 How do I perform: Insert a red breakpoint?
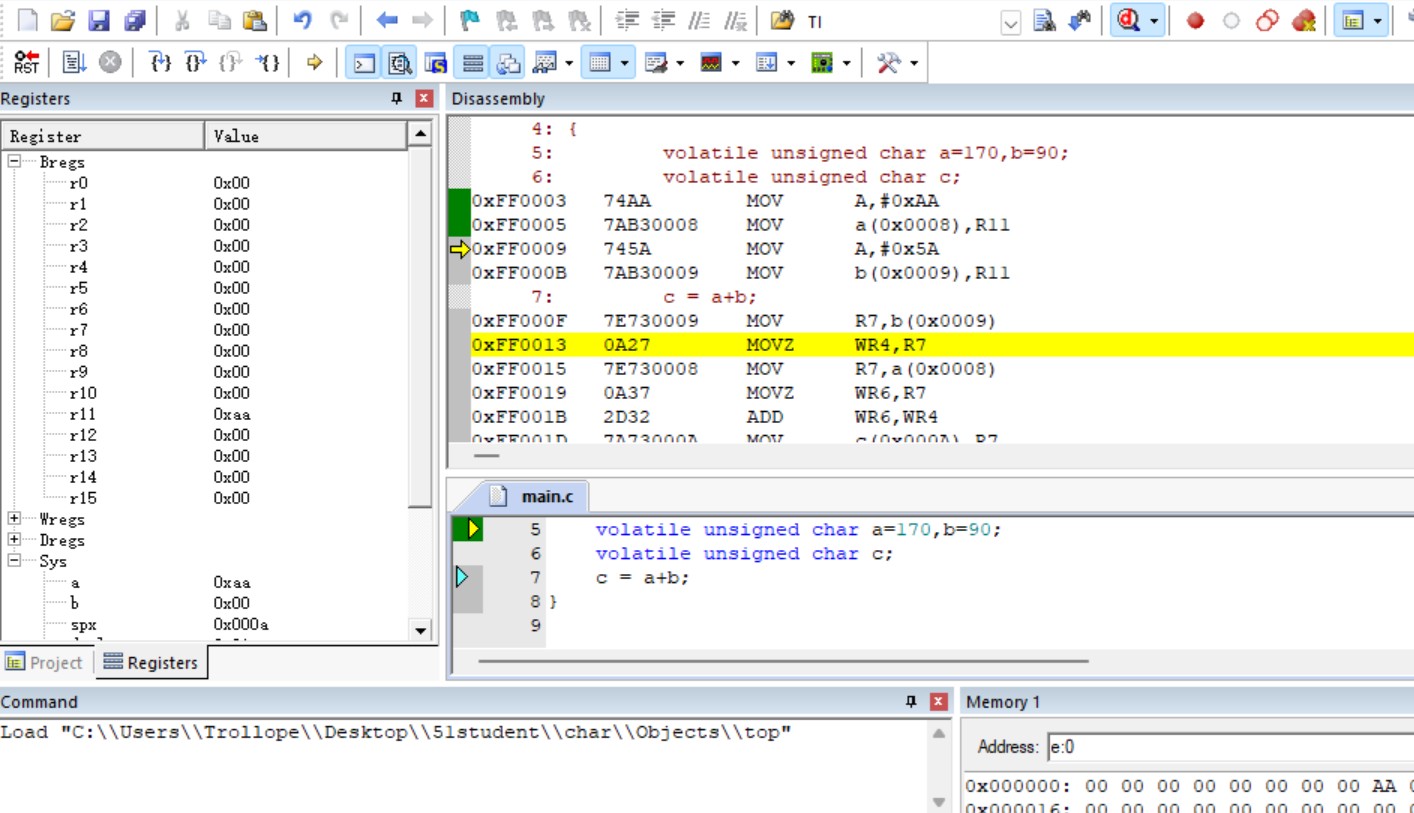1195,20
